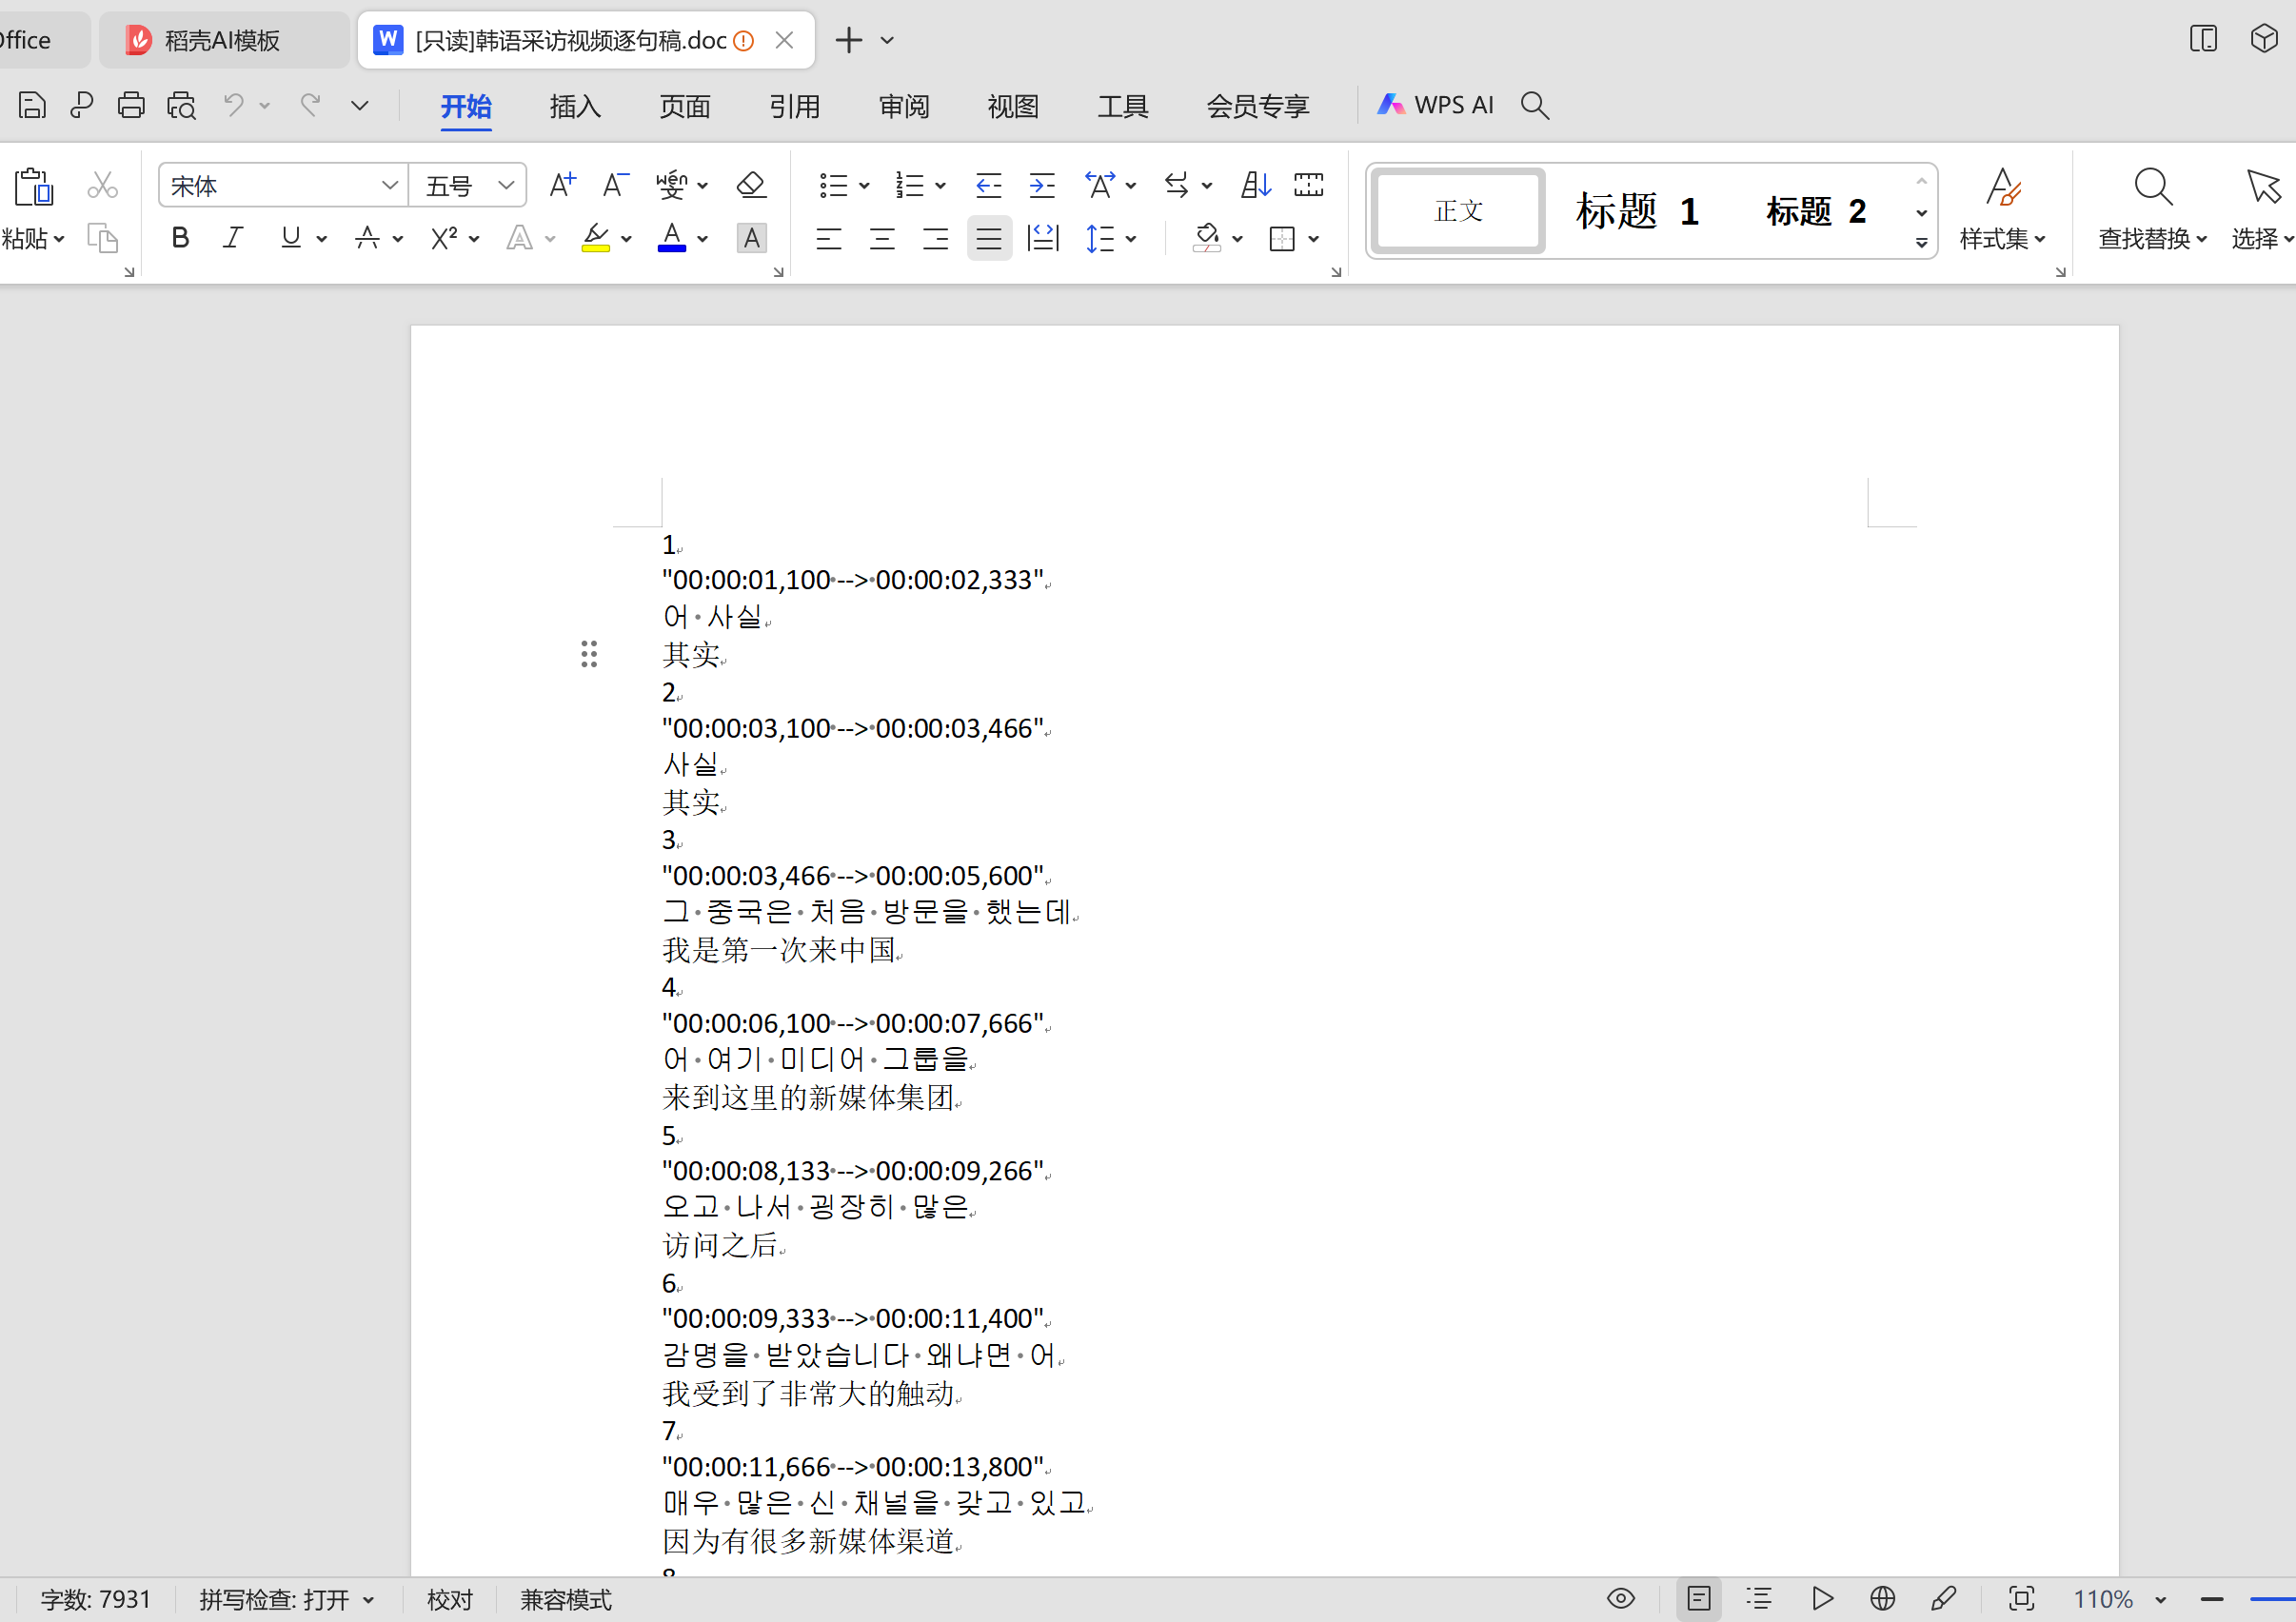Click the Undo arrow icon
The image size is (2296, 1622).
click(x=233, y=104)
